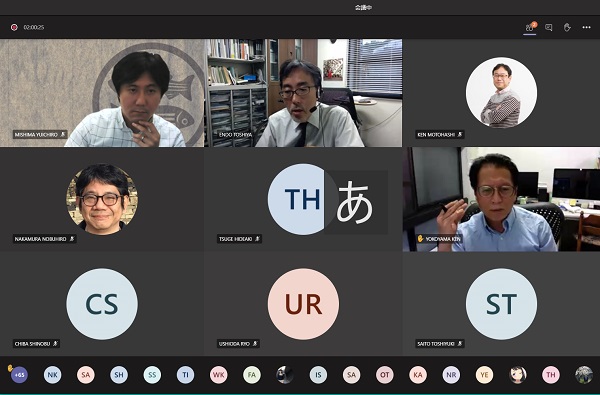Select the OT participant avatar
The width and height of the screenshot is (600, 395).
pyautogui.click(x=385, y=375)
